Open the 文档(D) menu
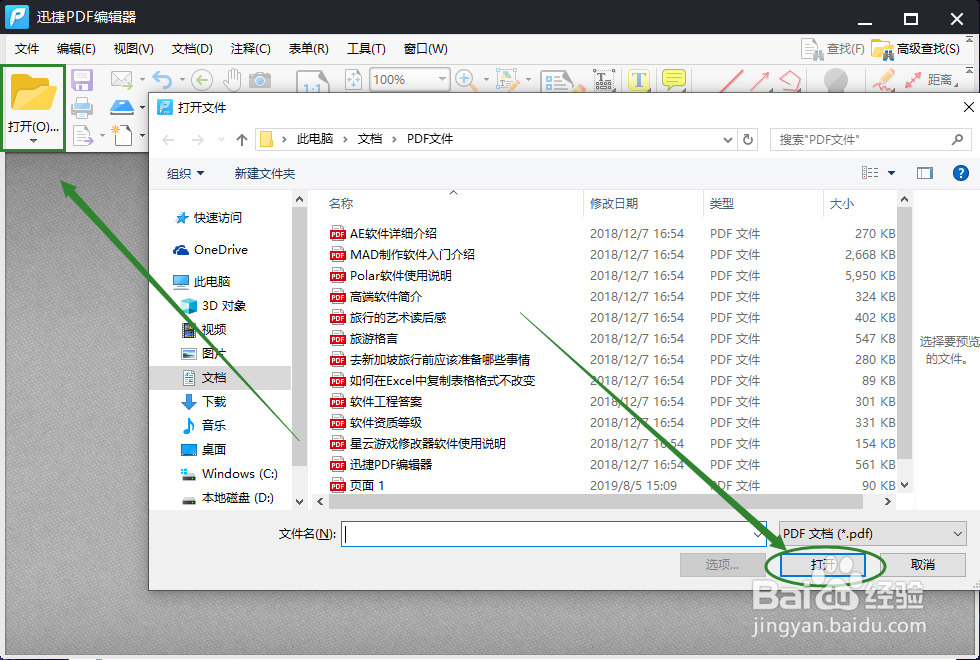This screenshot has height=660, width=980. pos(192,49)
